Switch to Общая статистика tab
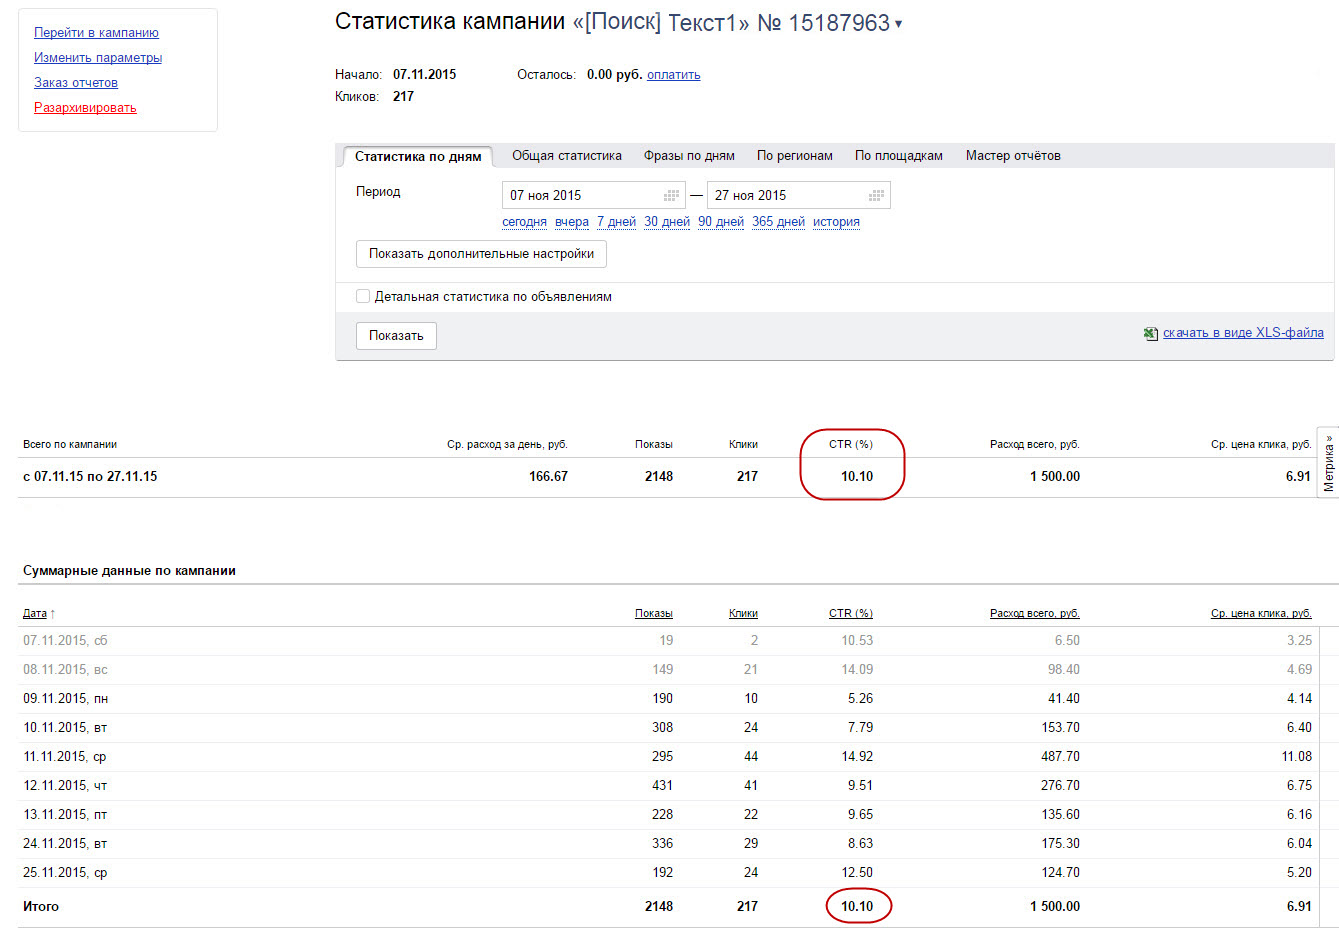The image size is (1339, 929). tap(567, 156)
